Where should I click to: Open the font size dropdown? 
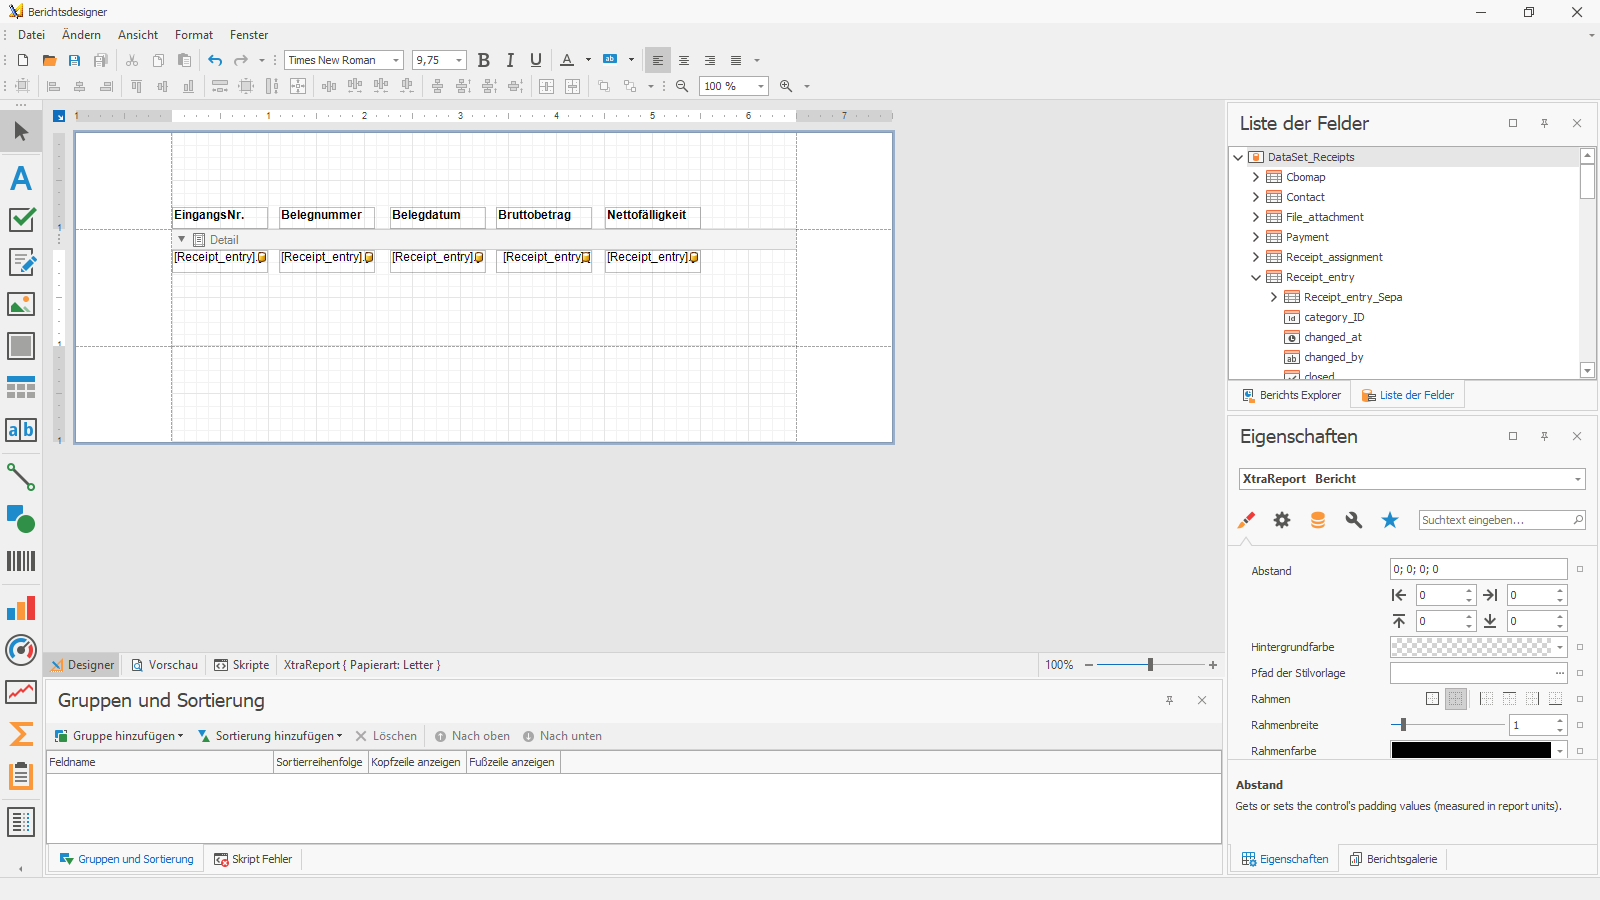[x=460, y=60]
